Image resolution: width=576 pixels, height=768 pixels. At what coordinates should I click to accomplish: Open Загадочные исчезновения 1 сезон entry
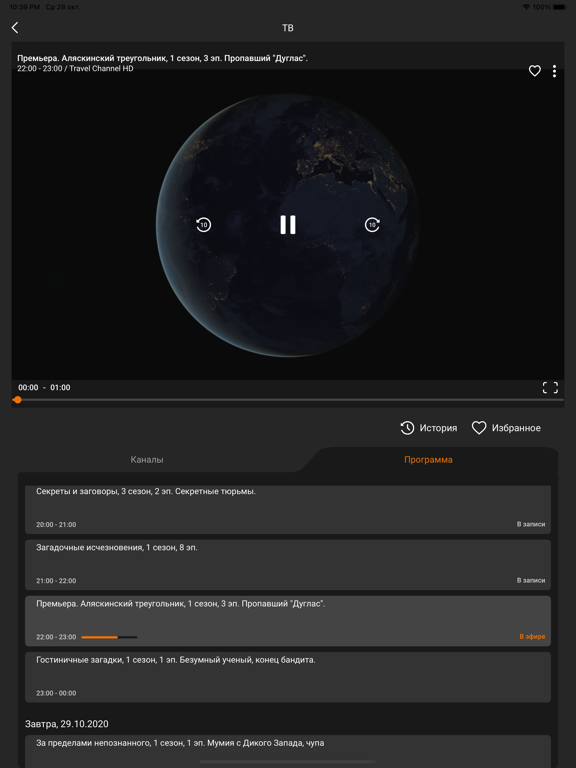288,565
